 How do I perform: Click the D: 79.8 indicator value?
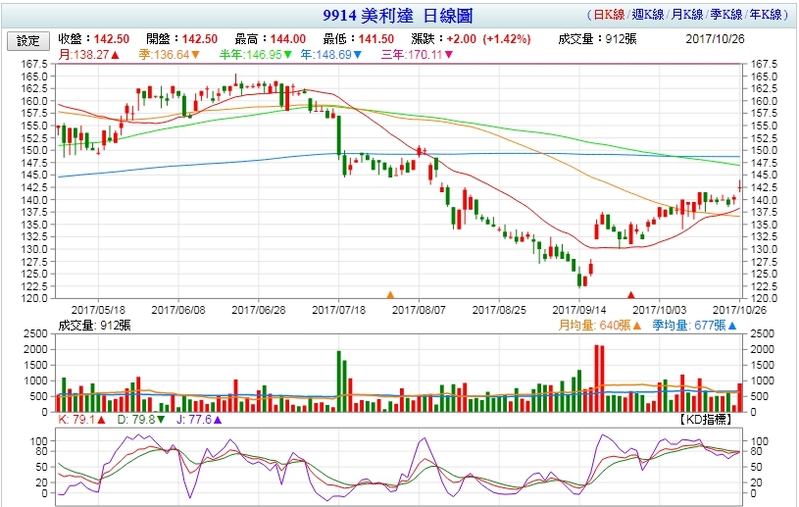coord(141,420)
